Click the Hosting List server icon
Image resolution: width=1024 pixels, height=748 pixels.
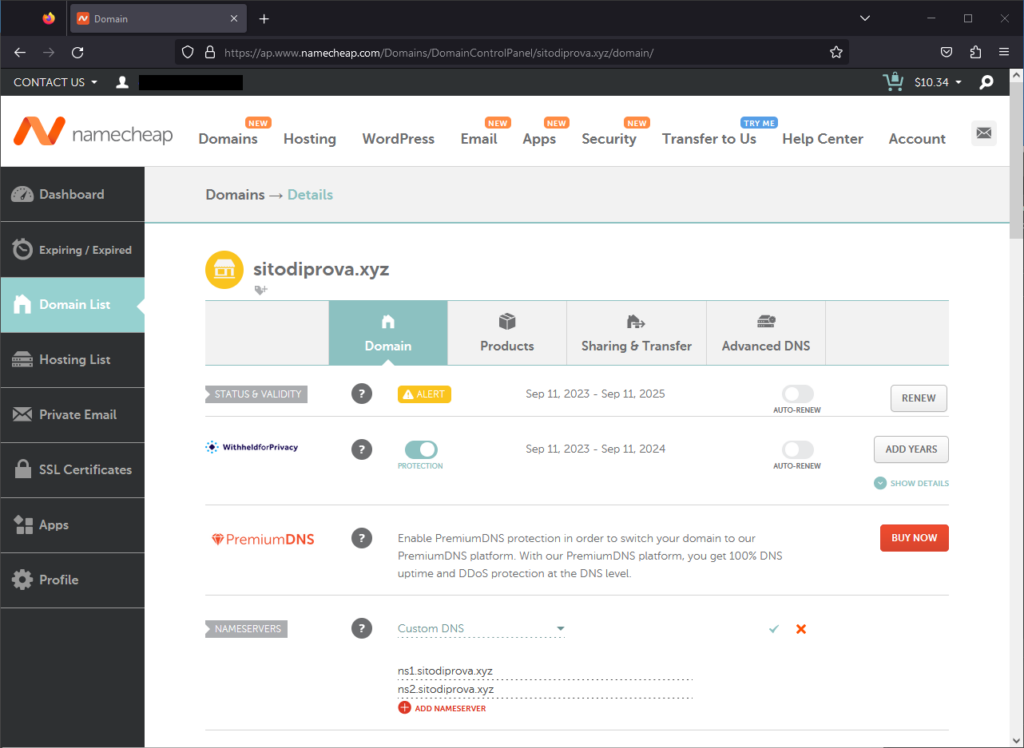(22, 359)
